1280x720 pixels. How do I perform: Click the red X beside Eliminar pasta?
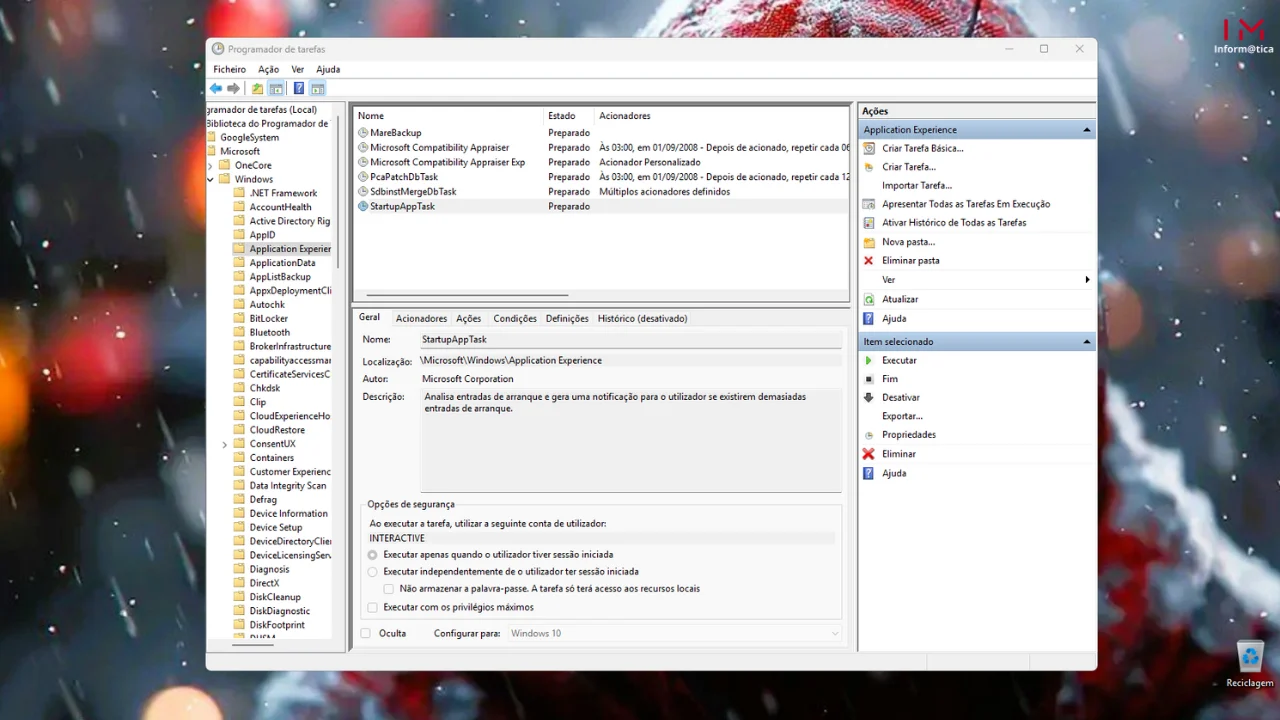[869, 261]
